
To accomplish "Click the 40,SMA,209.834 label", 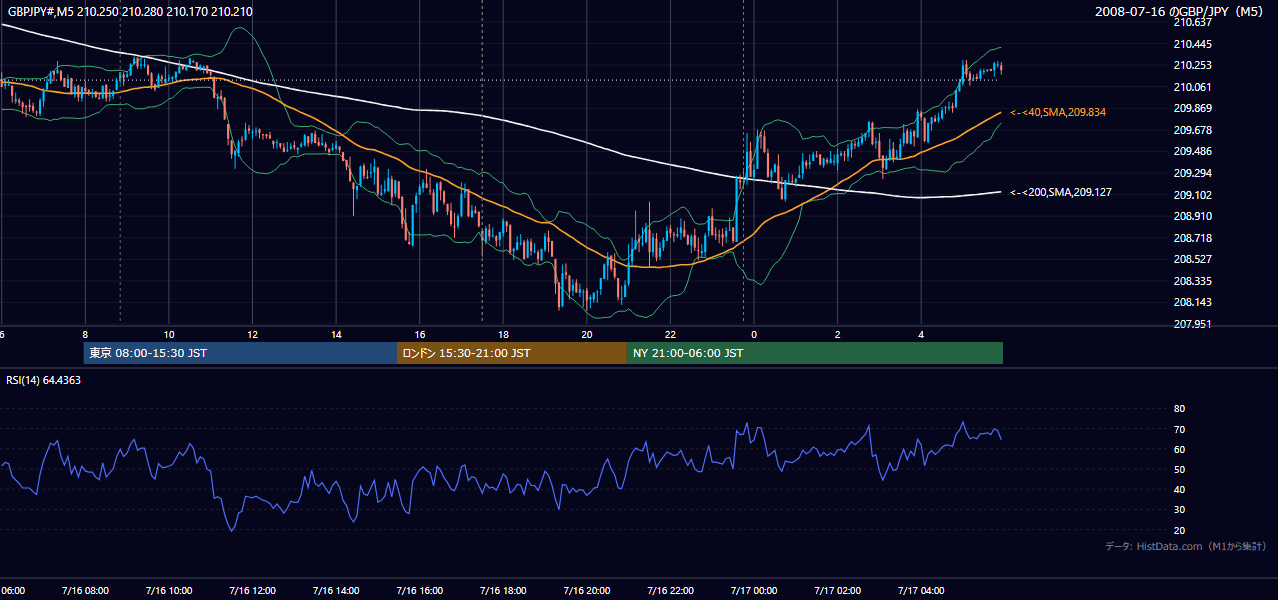I will (1058, 112).
